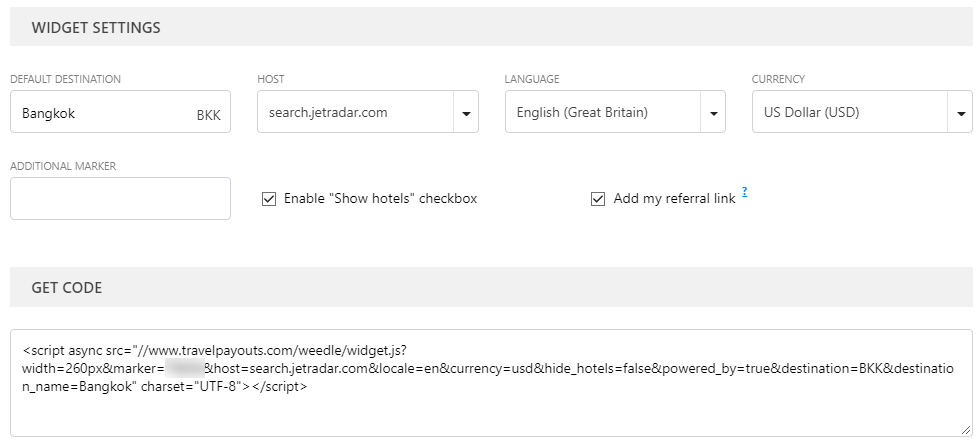Uncheck the Add my referral link checkbox

coord(598,199)
